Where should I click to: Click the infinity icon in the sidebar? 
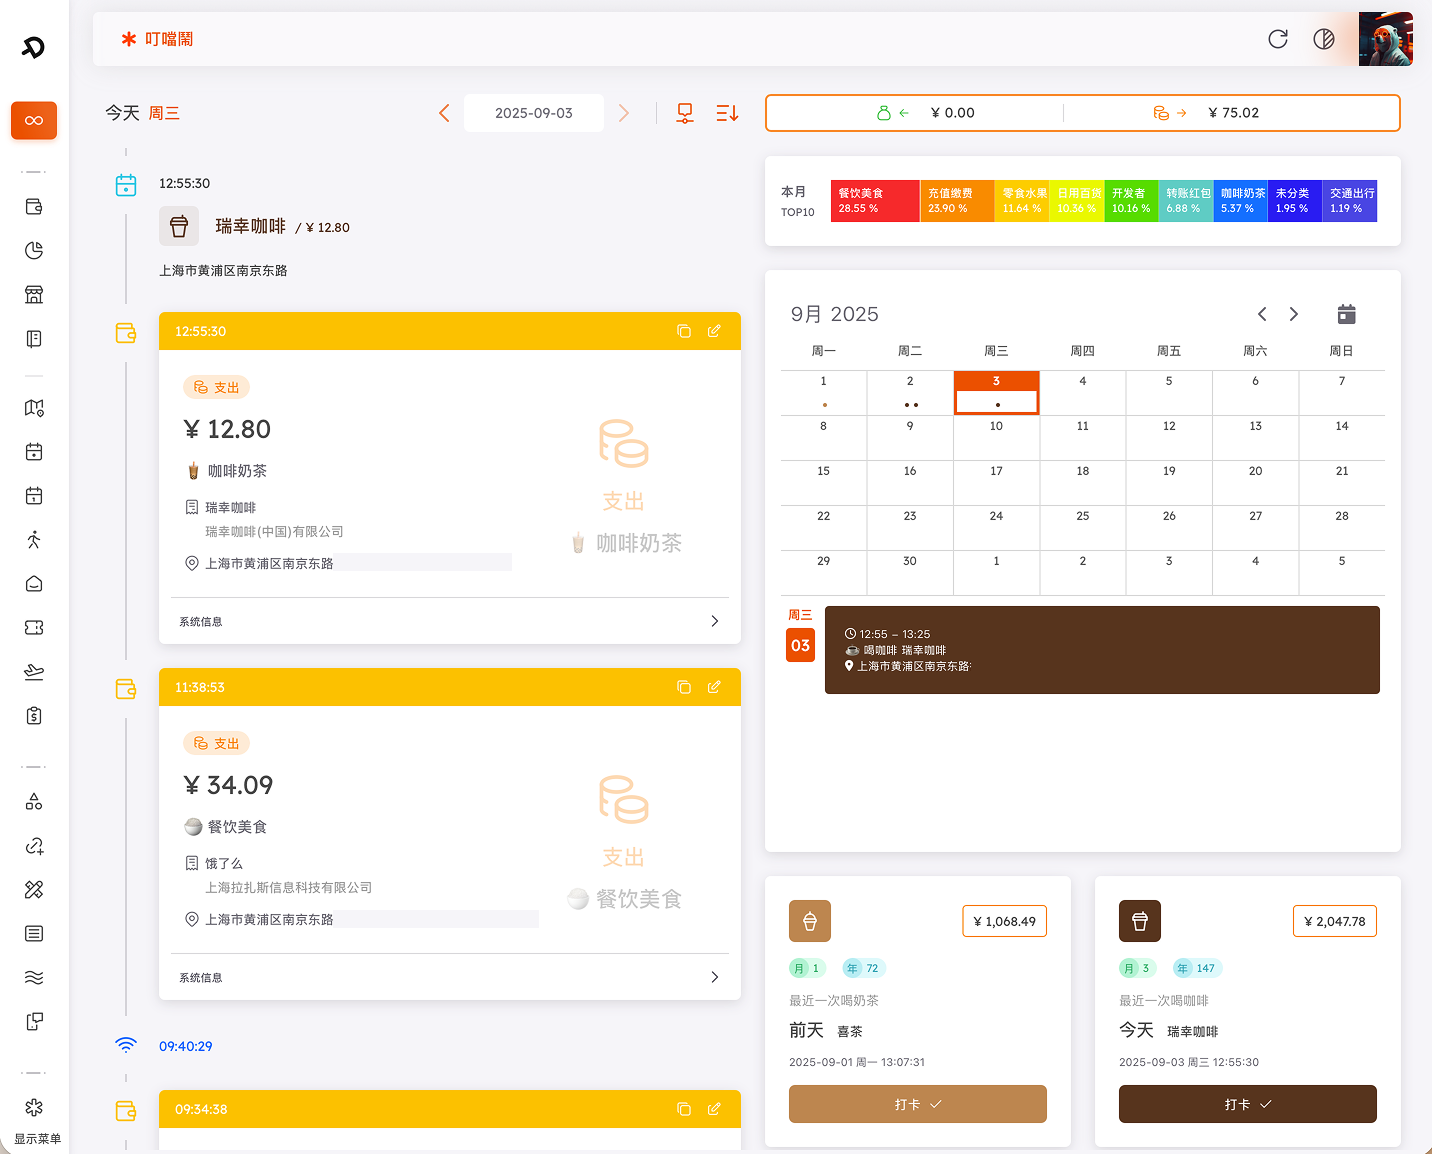tap(34, 121)
